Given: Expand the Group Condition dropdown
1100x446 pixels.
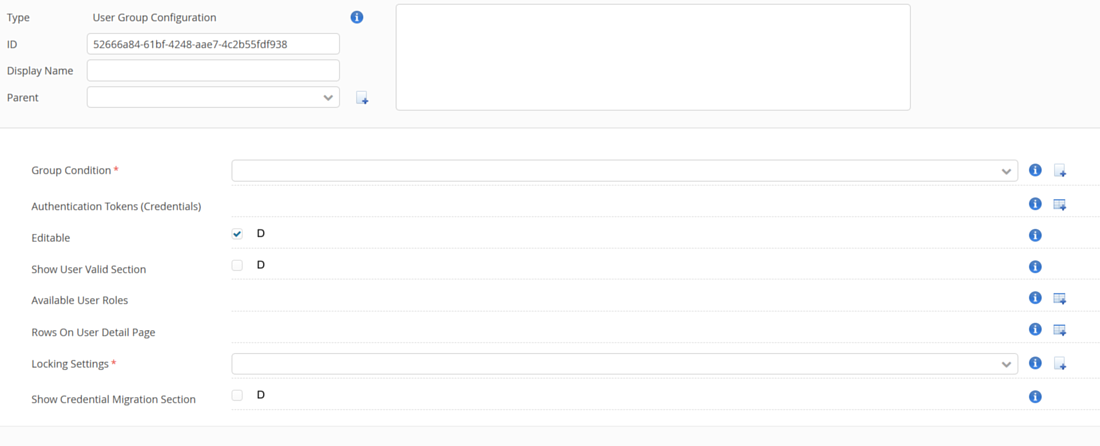Looking at the screenshot, I should [624, 171].
